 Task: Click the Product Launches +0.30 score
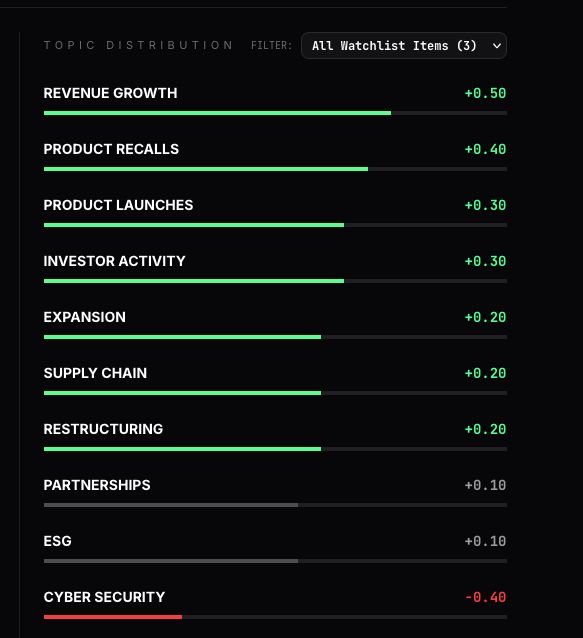tap(485, 205)
